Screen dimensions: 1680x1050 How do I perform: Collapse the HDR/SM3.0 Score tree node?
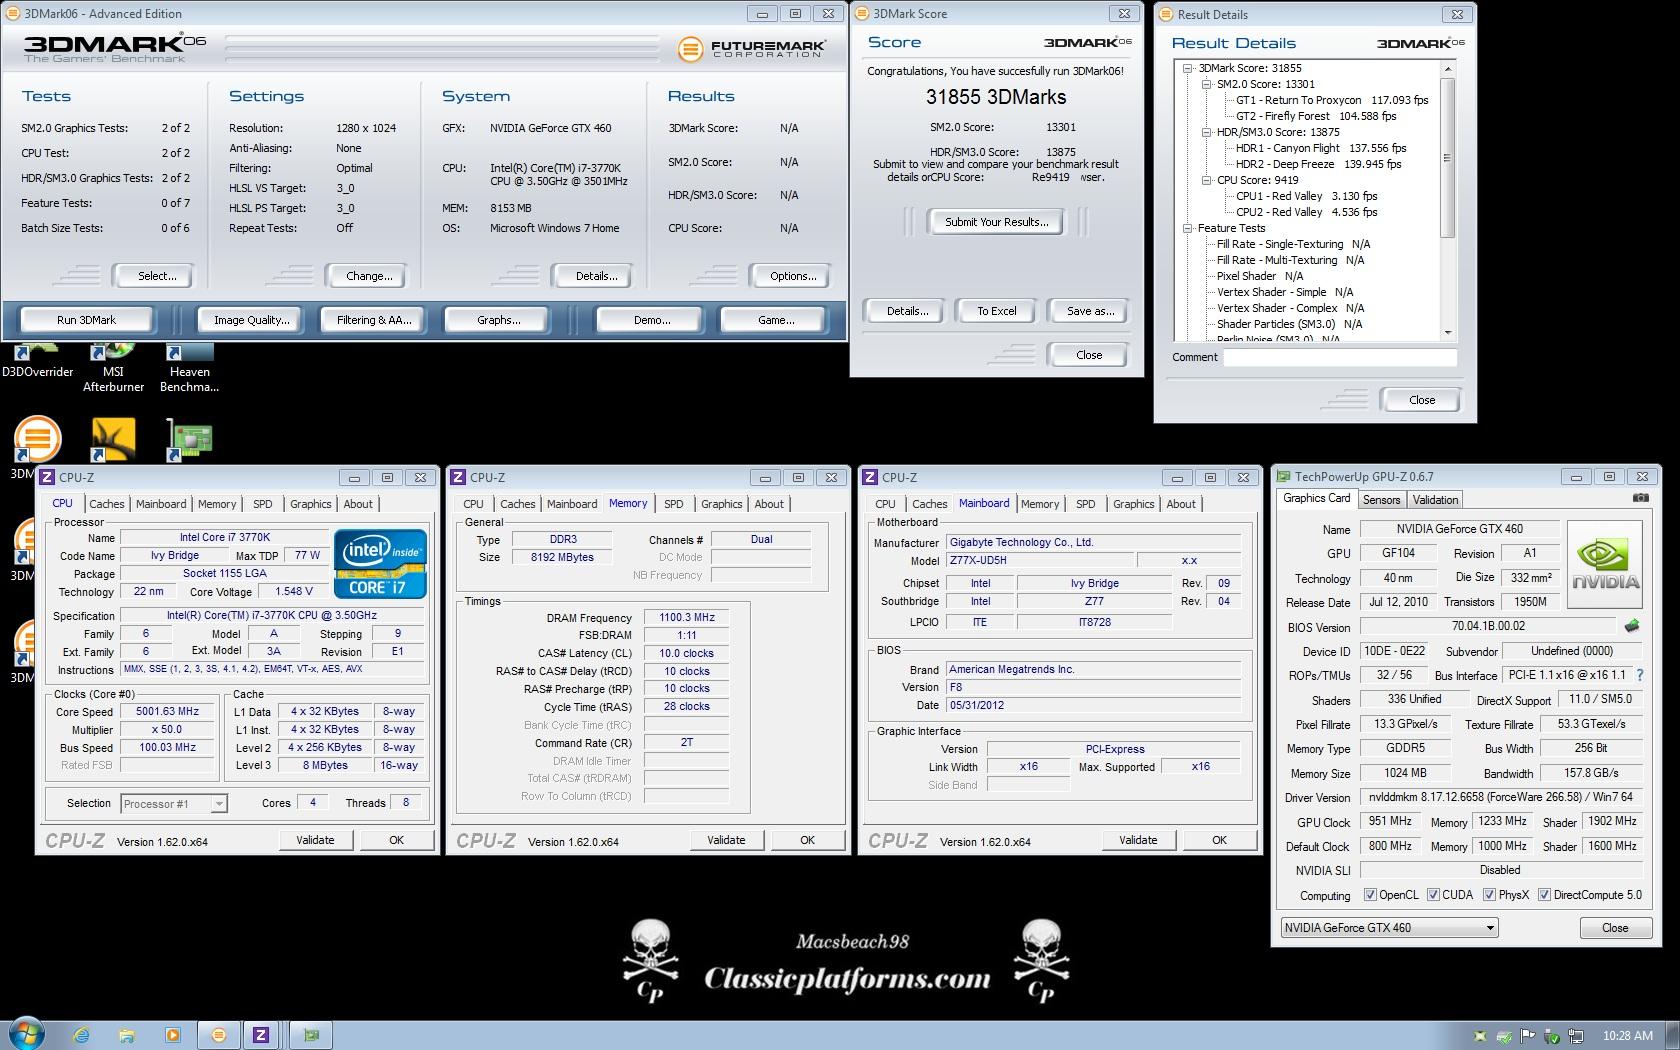[1207, 133]
